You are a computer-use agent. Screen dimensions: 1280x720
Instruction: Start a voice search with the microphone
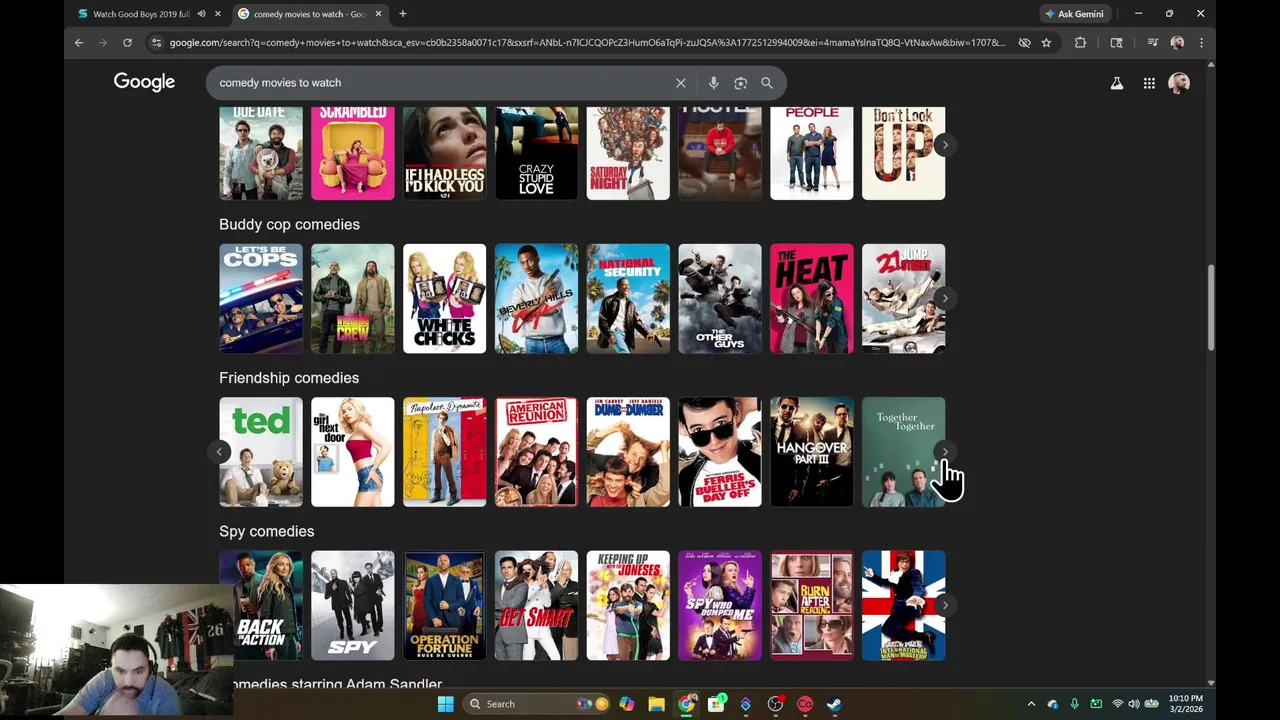click(713, 83)
